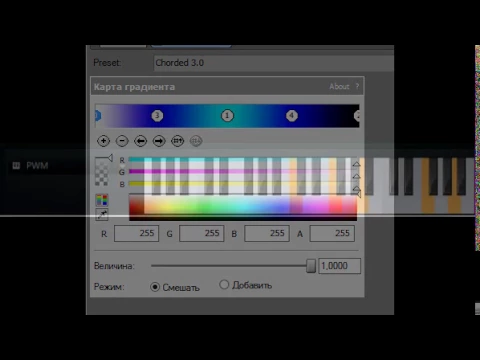The height and width of the screenshot is (360, 480).
Task: Click the PWM track label in background
Action: pyautogui.click(x=37, y=165)
